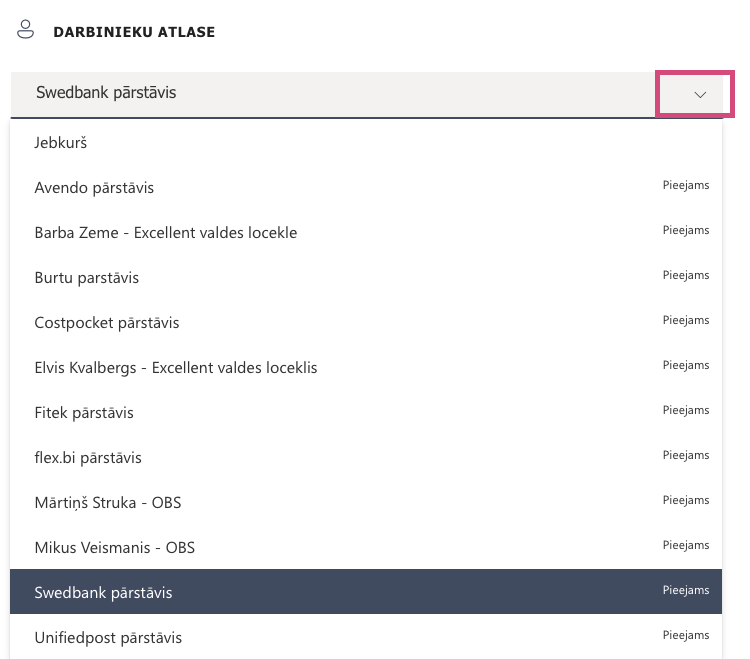Select Mikus Veismanis - OBS

pos(115,548)
